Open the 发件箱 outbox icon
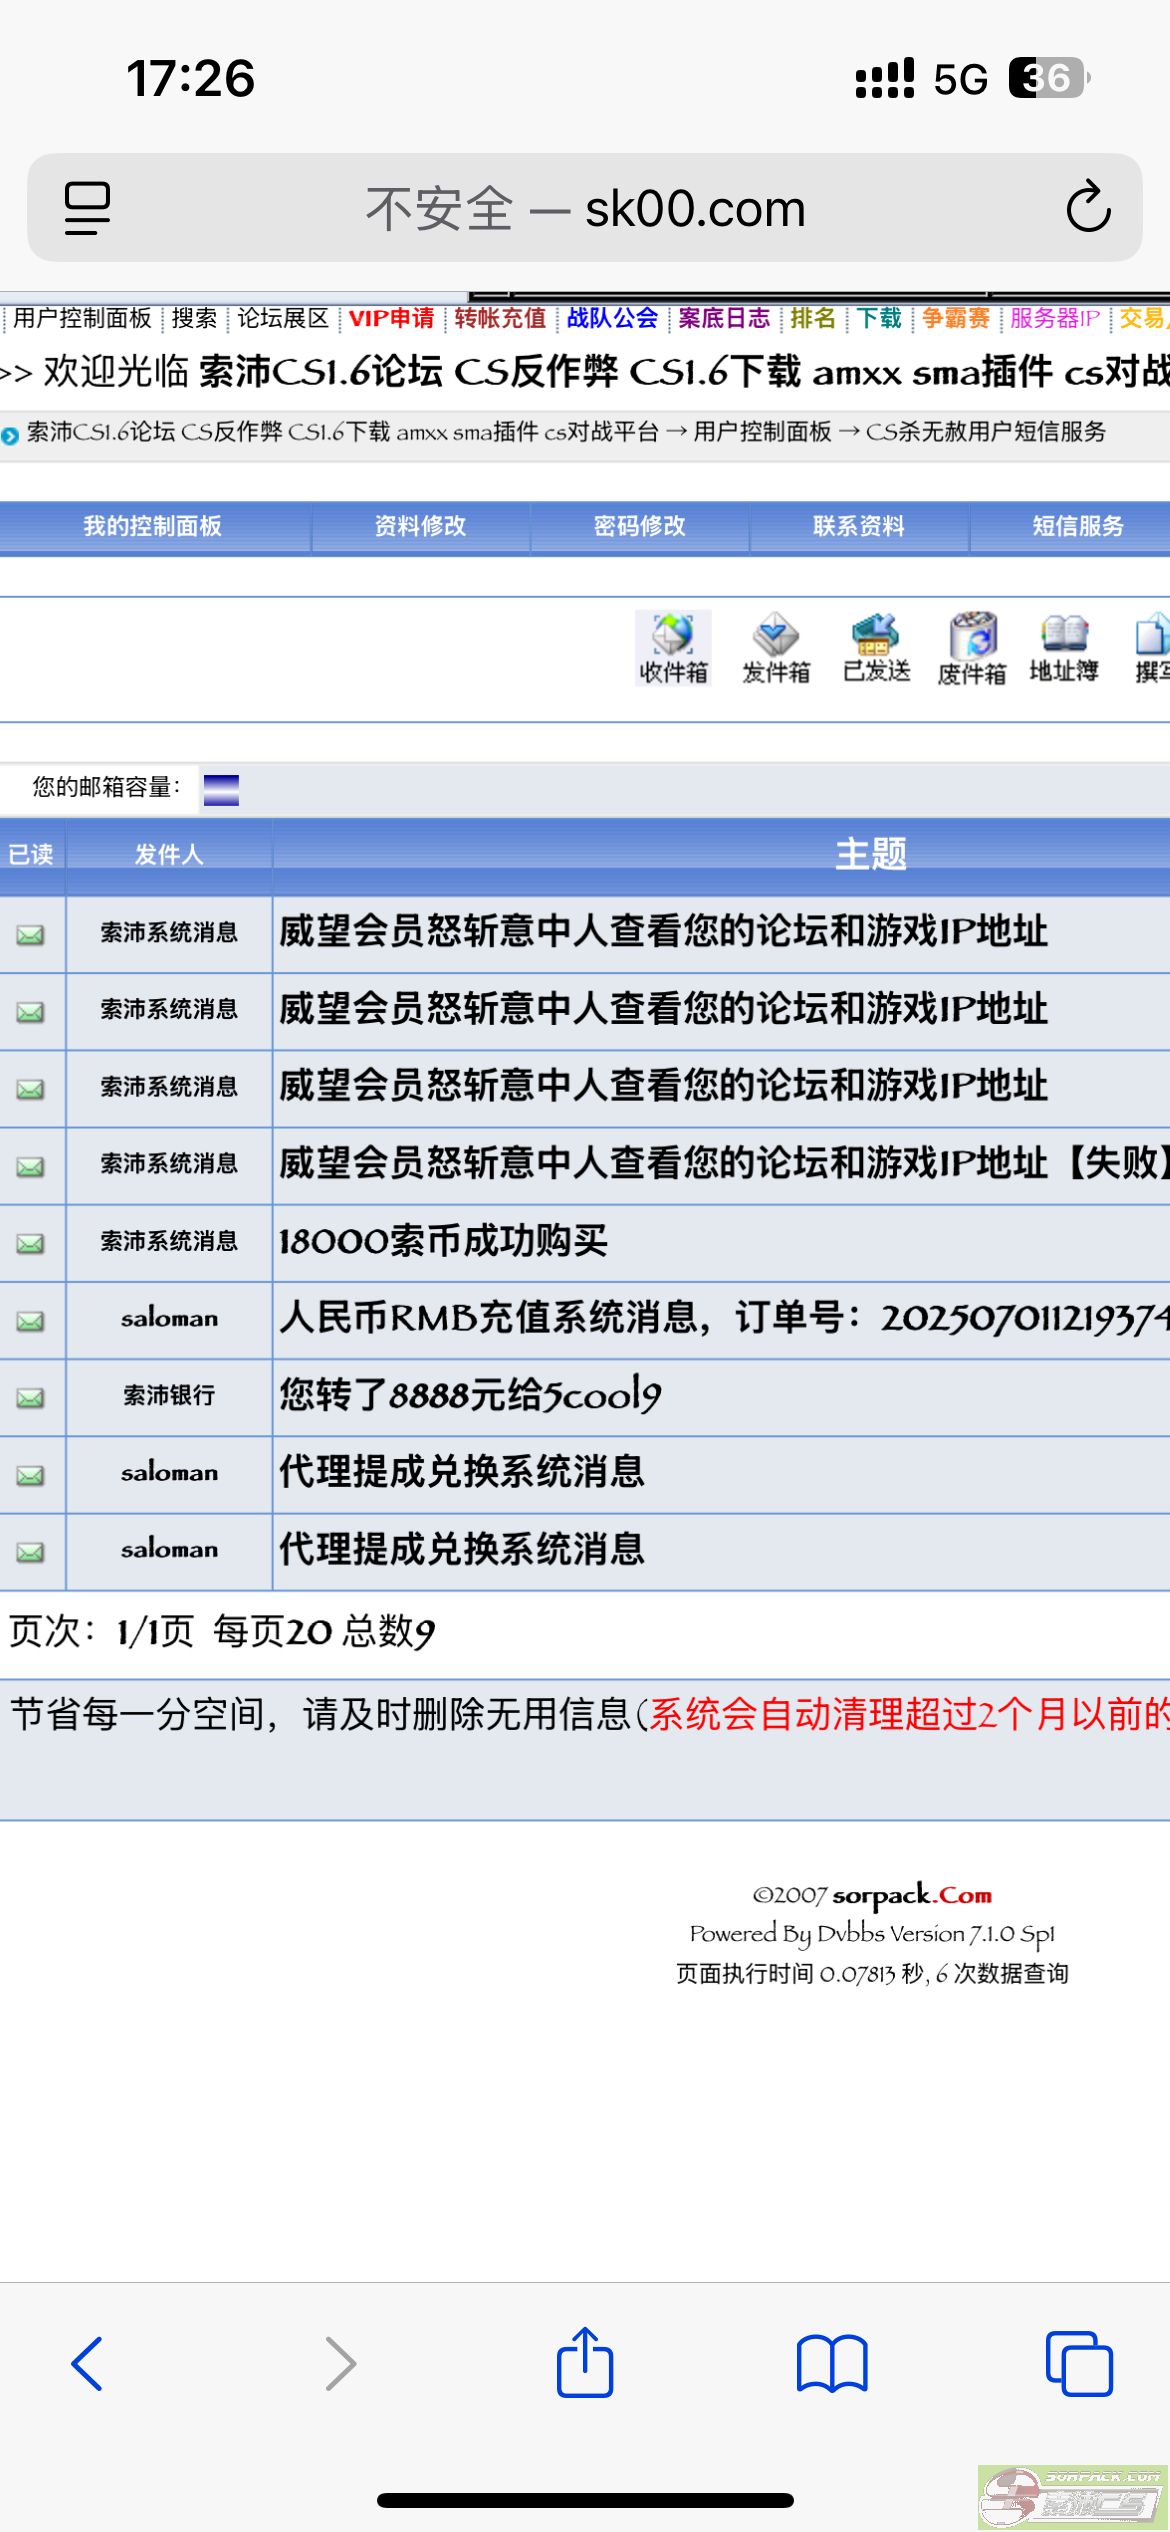The height and width of the screenshot is (2532, 1170). pyautogui.click(x=776, y=648)
